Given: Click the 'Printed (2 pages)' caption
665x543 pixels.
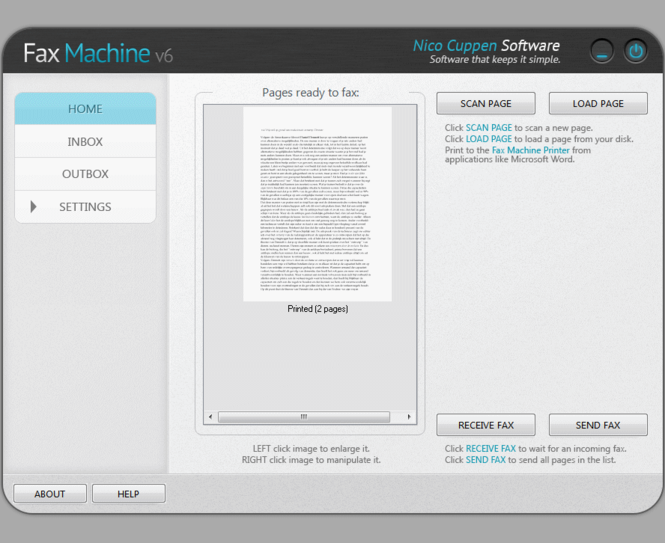Looking at the screenshot, I should pyautogui.click(x=318, y=309).
